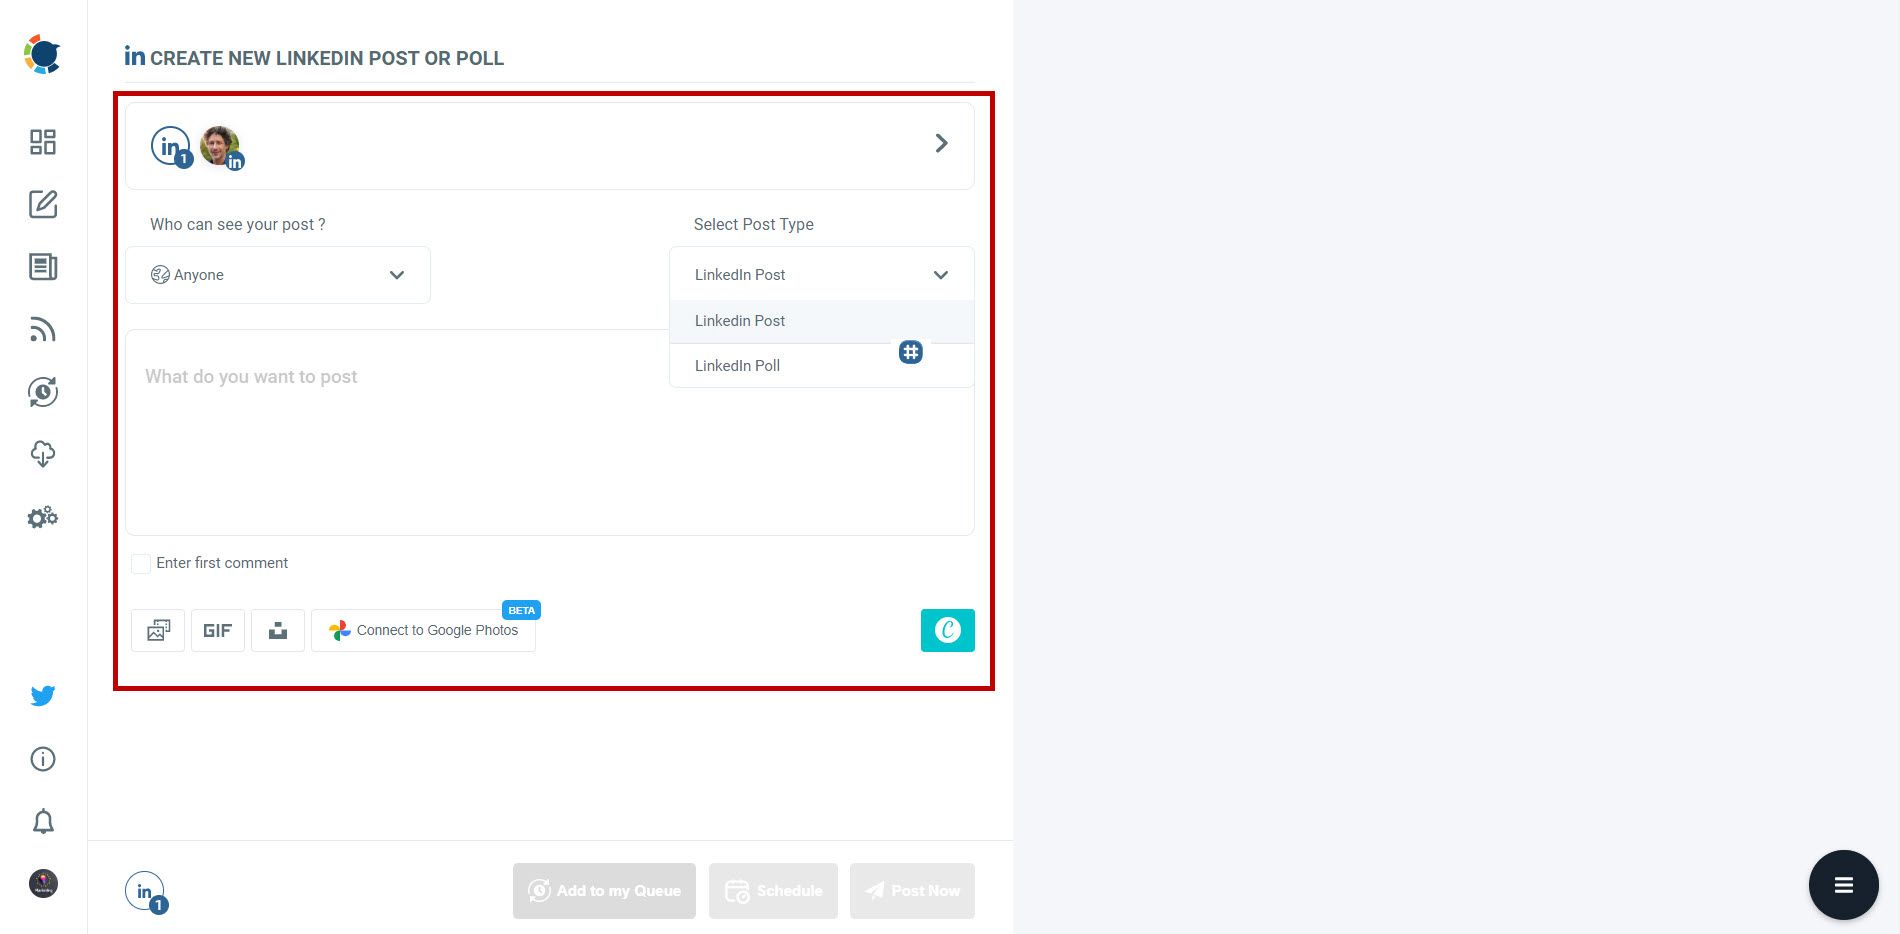Open the image attachment picker
1900x934 pixels.
tap(157, 630)
